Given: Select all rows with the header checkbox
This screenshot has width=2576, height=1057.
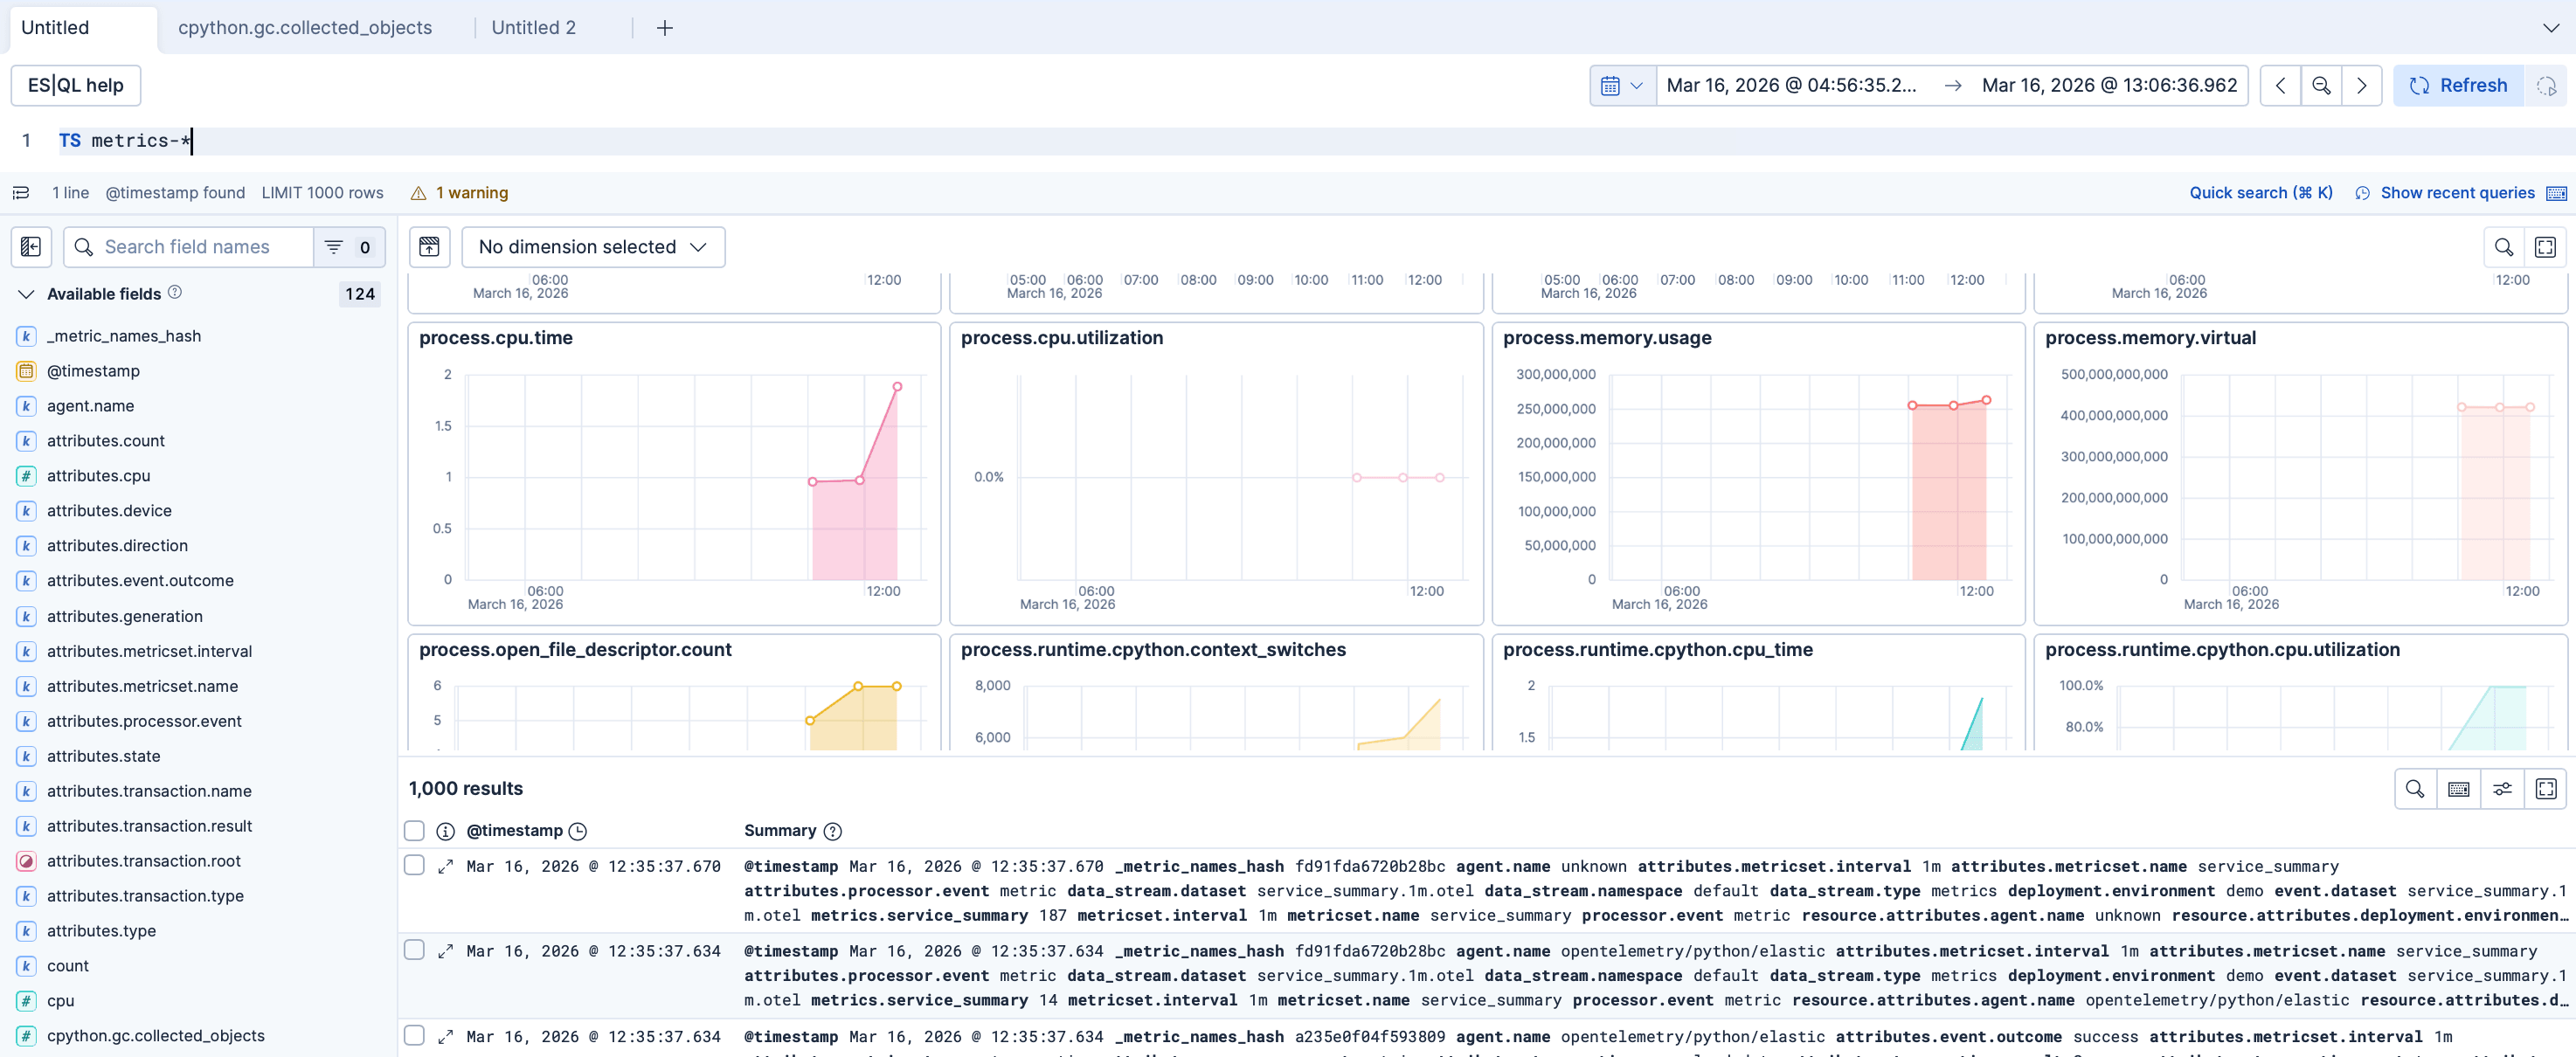Looking at the screenshot, I should point(414,830).
